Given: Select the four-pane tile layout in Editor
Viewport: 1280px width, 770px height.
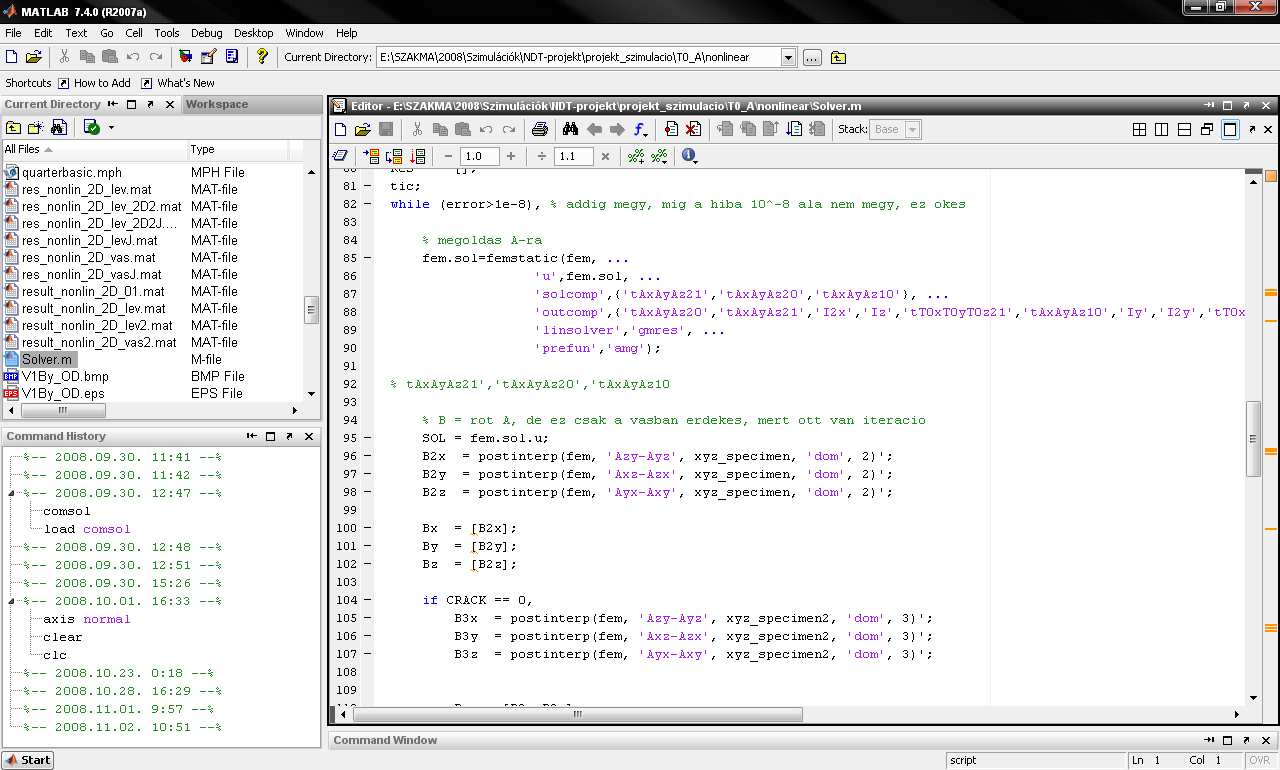Looking at the screenshot, I should 1139,129.
